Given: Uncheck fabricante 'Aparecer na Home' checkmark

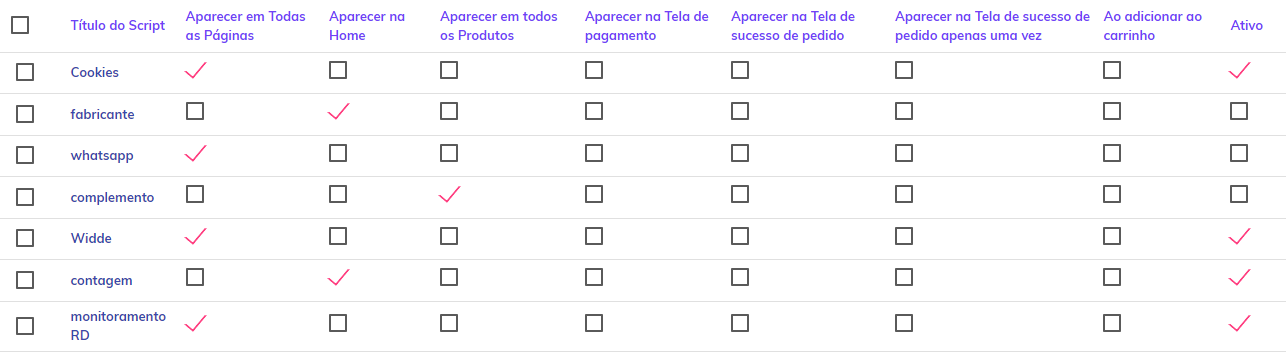Looking at the screenshot, I should pyautogui.click(x=339, y=112).
